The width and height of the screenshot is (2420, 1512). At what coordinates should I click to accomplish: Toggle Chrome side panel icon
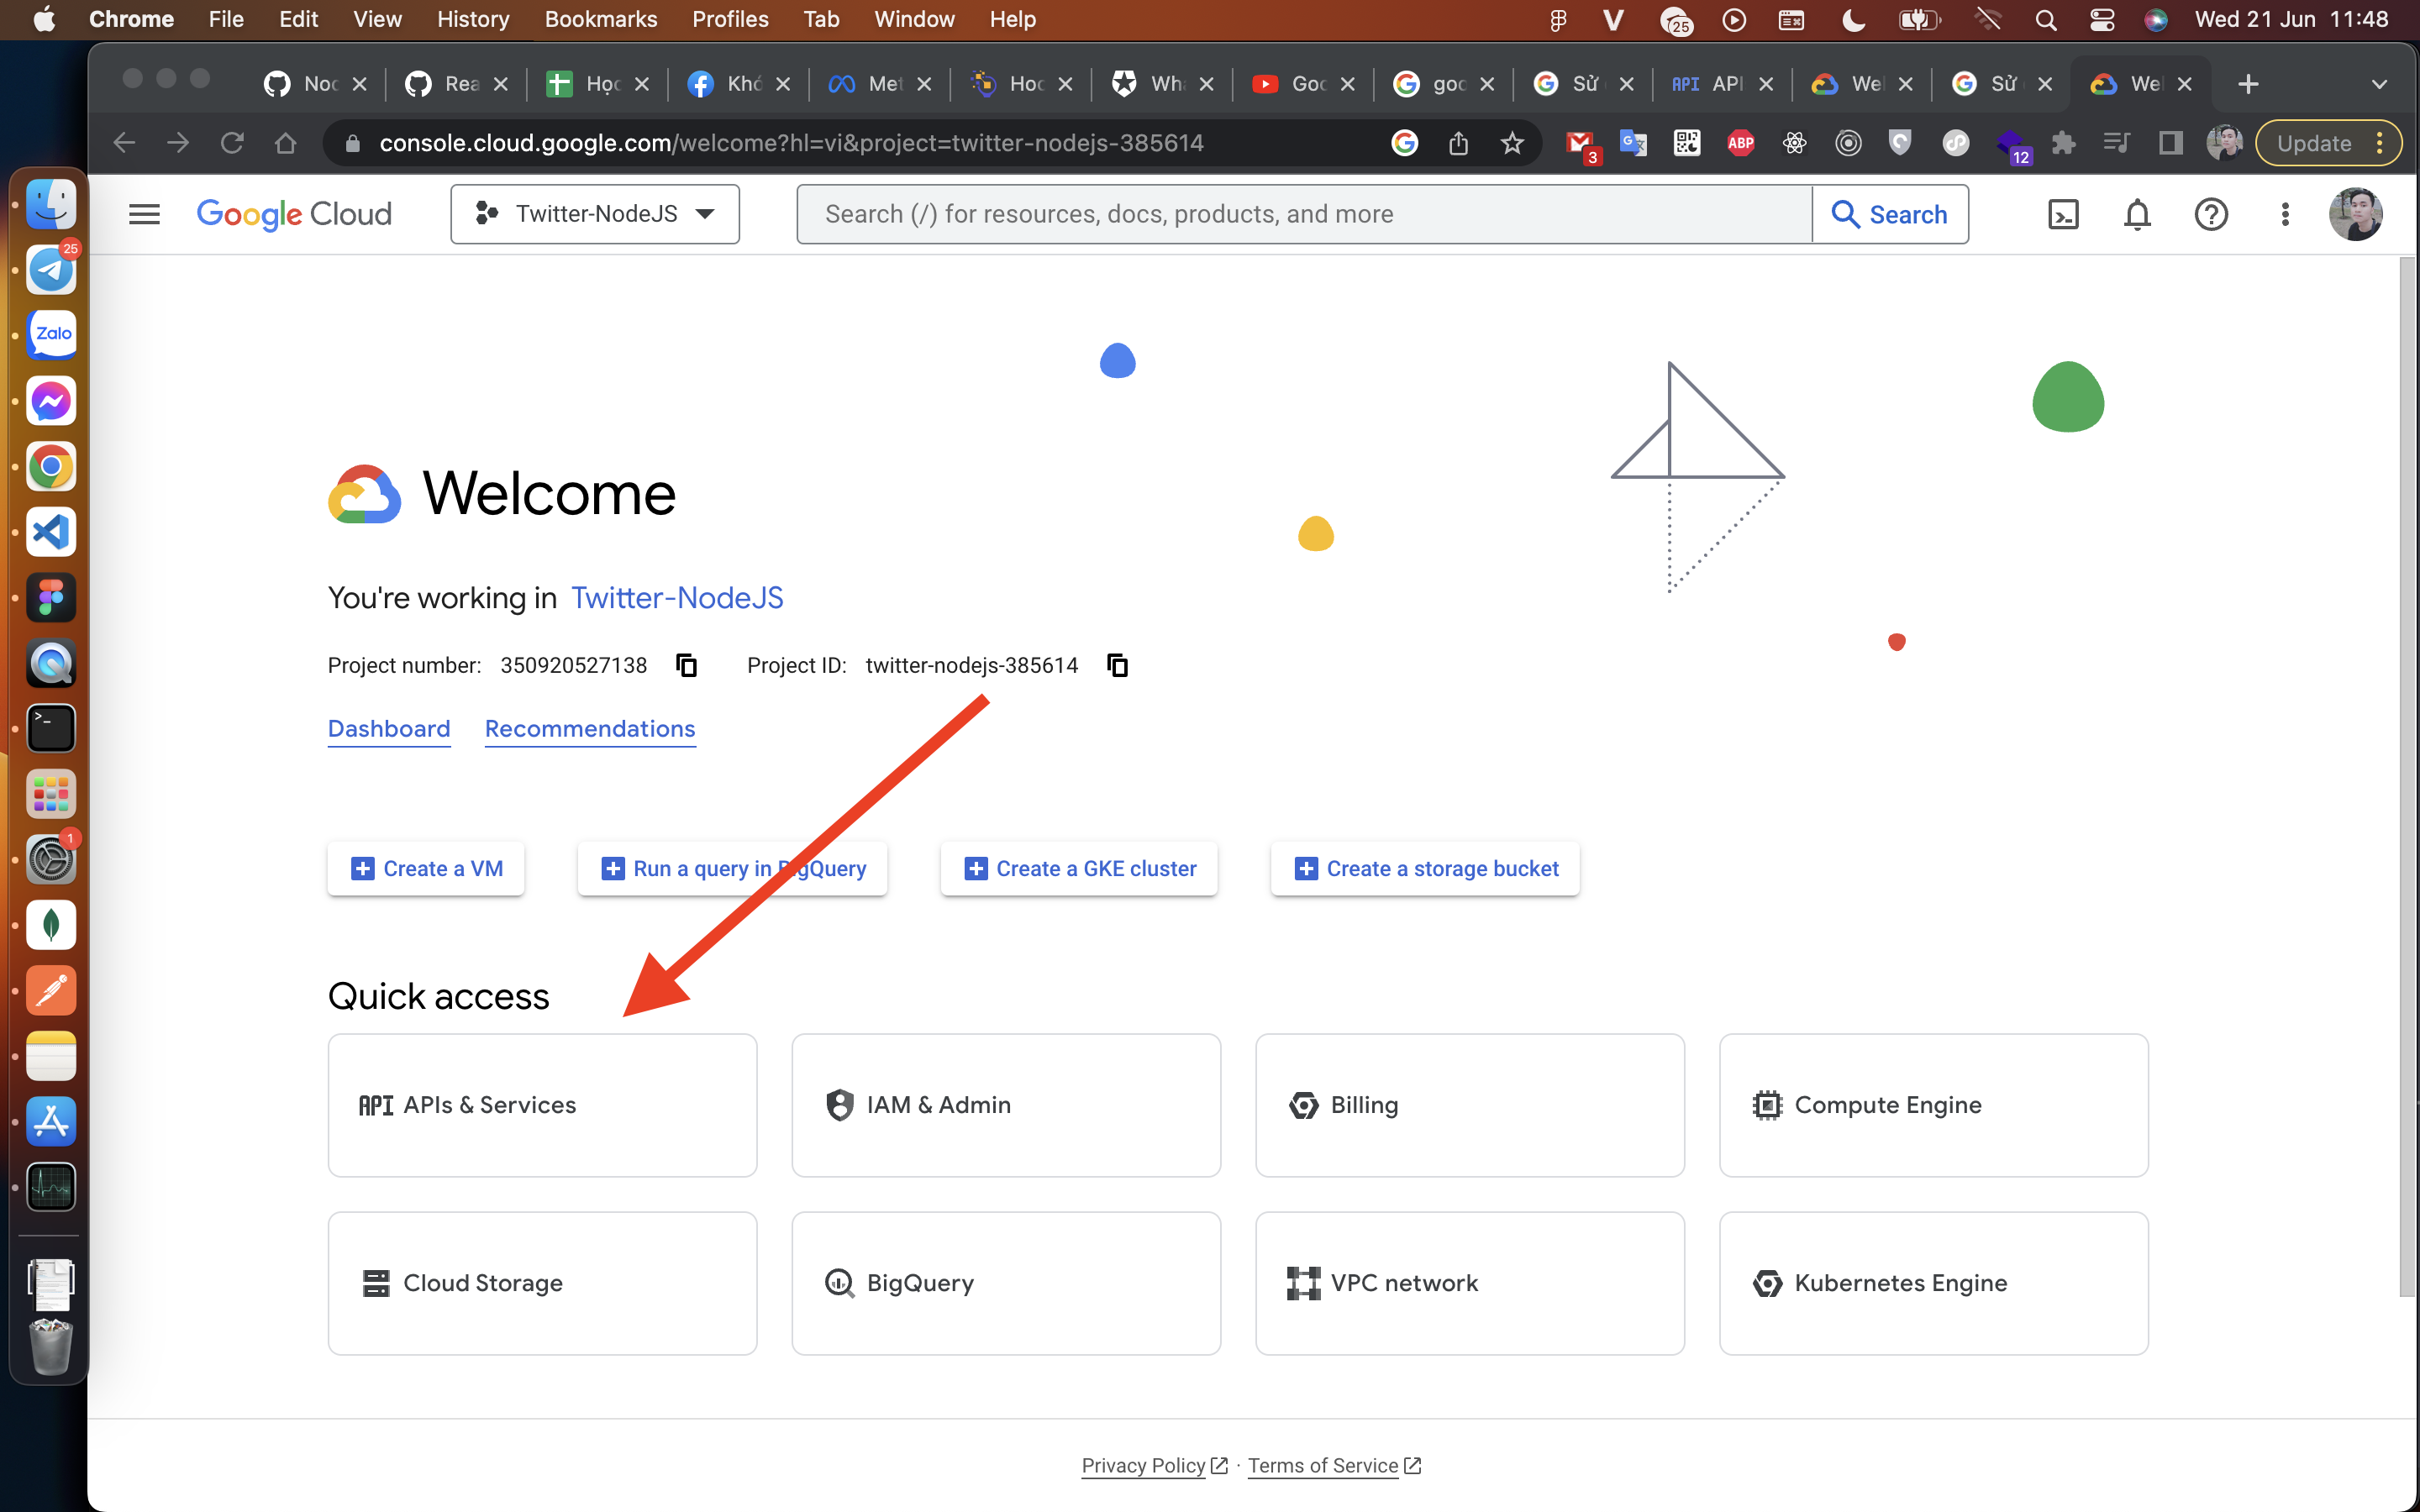2169,143
